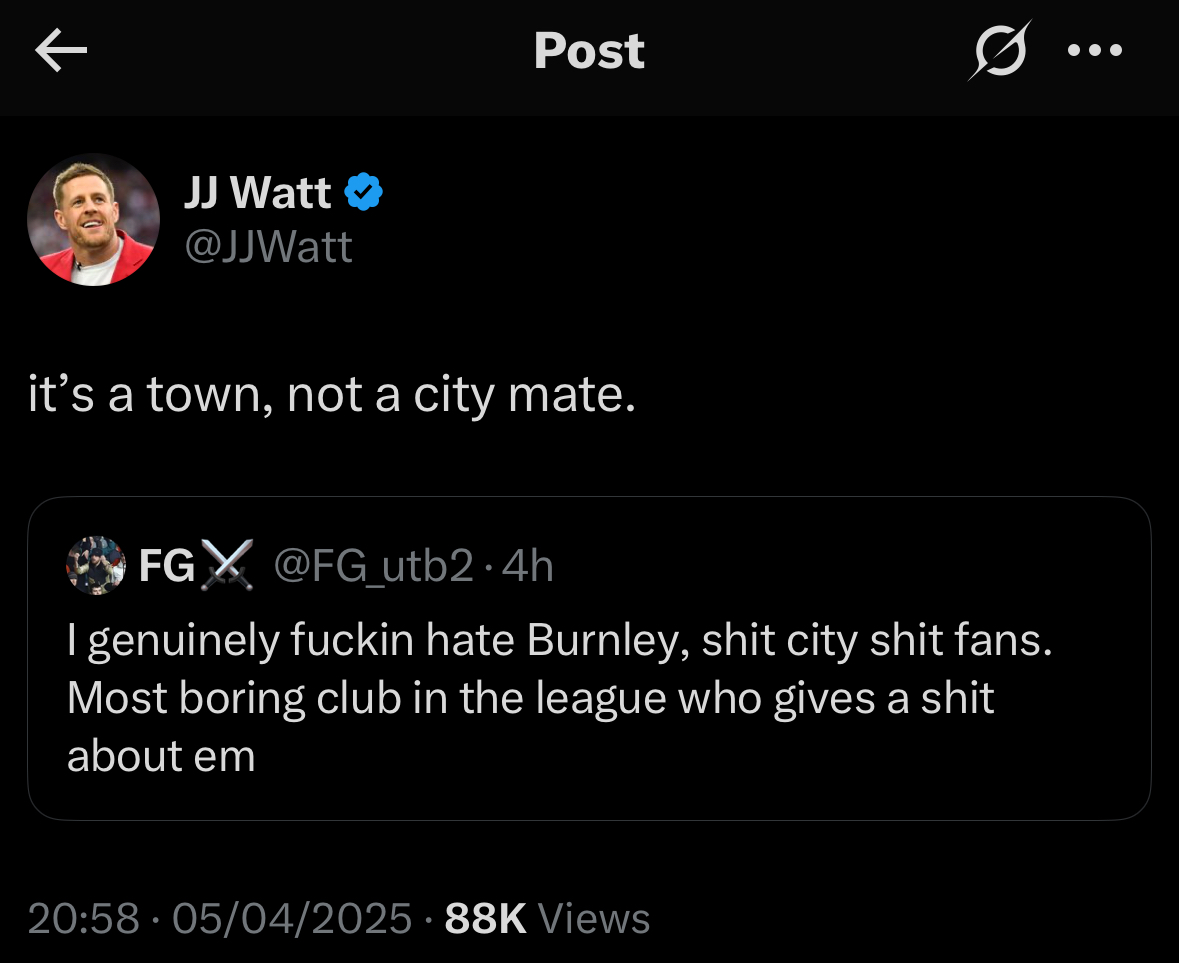Tap the "about em" quoted text line
Viewport: 1179px width, 963px height.
pyautogui.click(x=161, y=756)
